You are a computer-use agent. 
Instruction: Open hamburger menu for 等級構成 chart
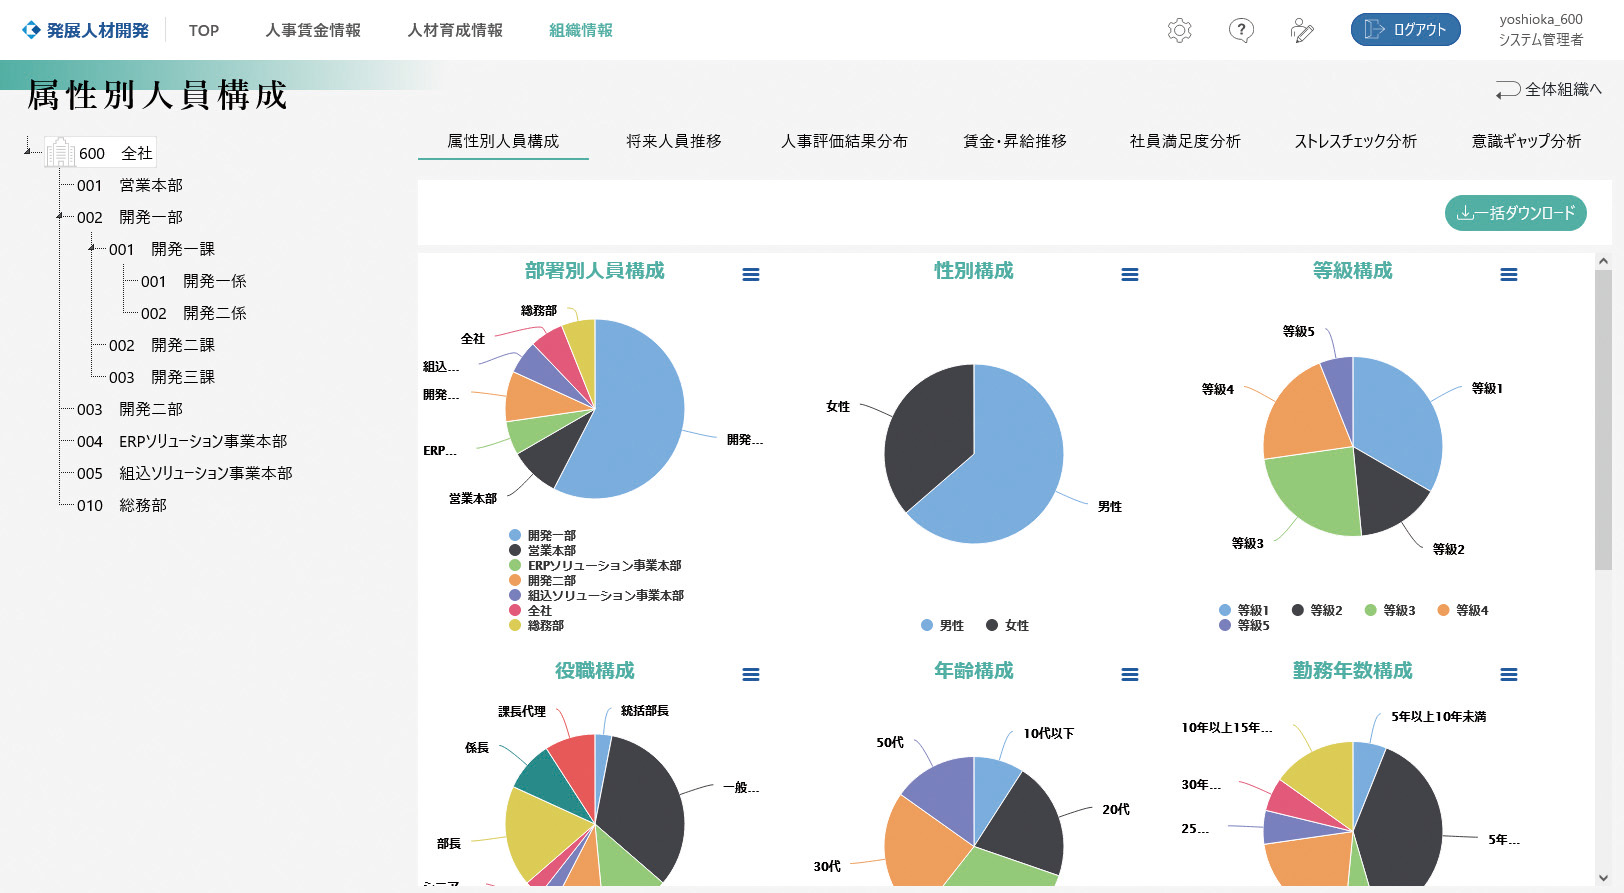coord(1509,275)
